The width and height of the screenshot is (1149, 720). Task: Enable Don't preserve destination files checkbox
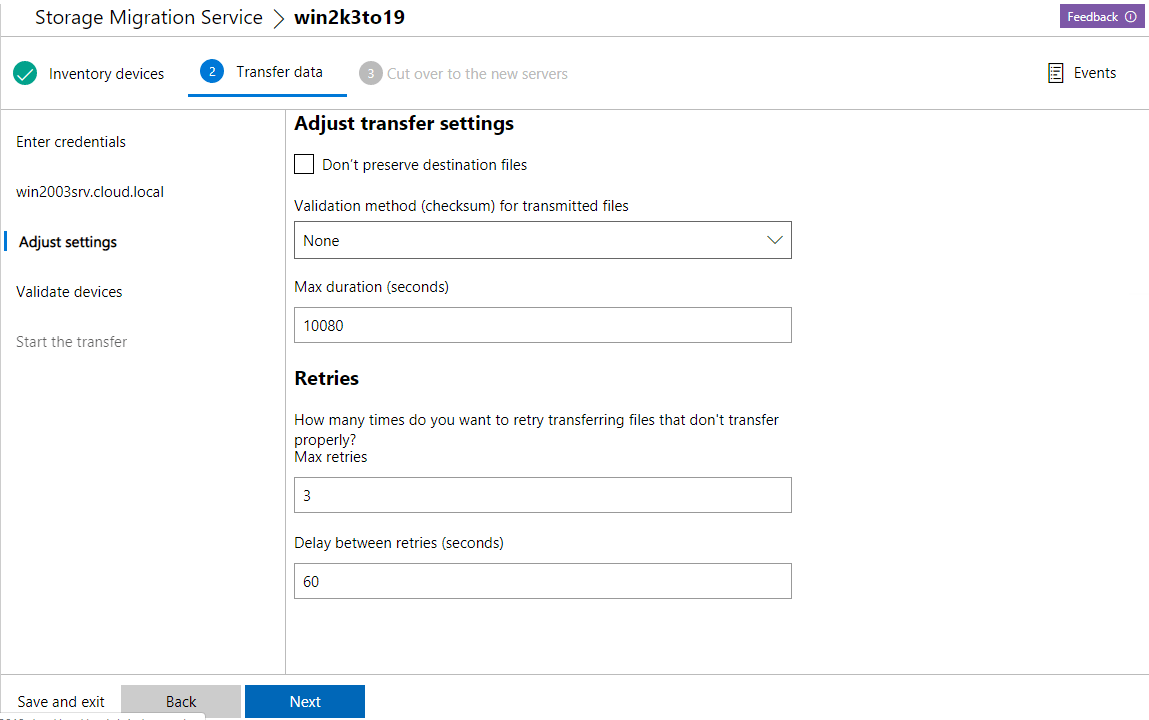(x=304, y=164)
